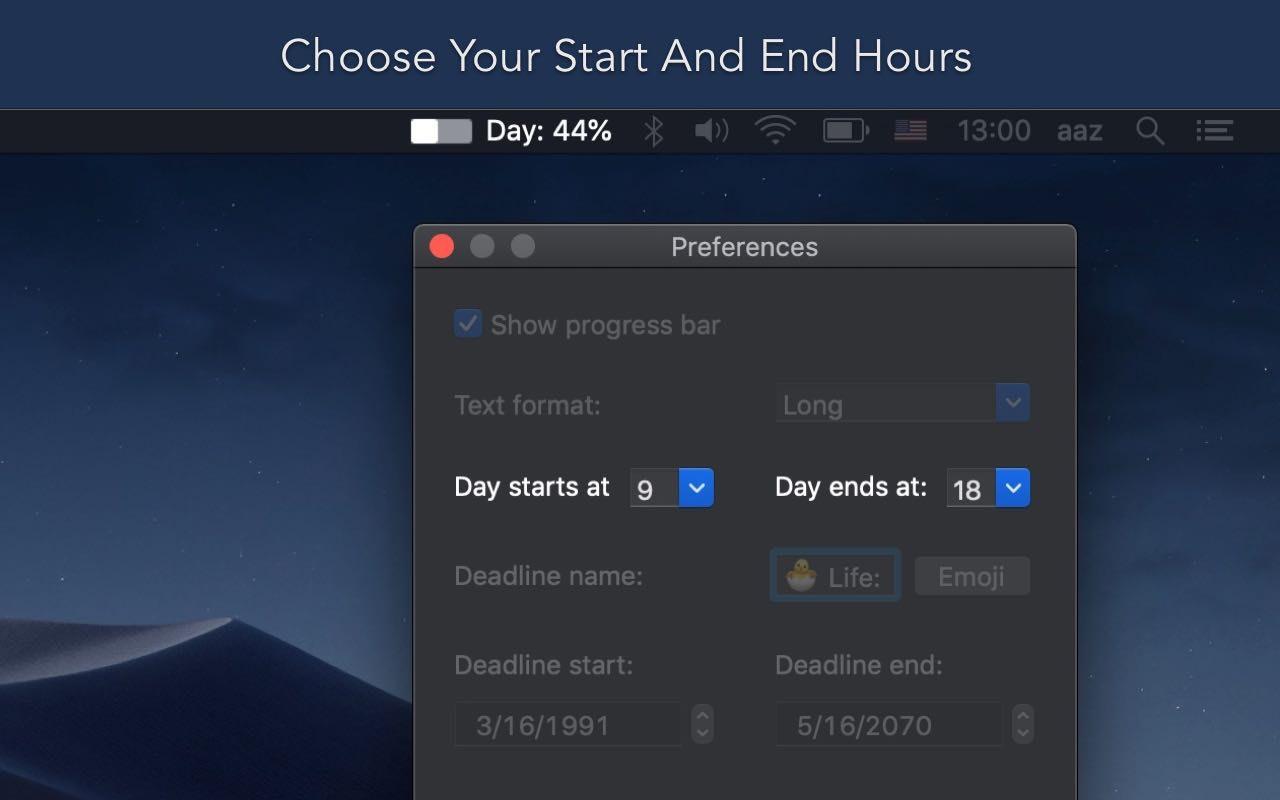This screenshot has height=800, width=1280.
Task: Click the US flag input source icon
Action: (x=910, y=131)
